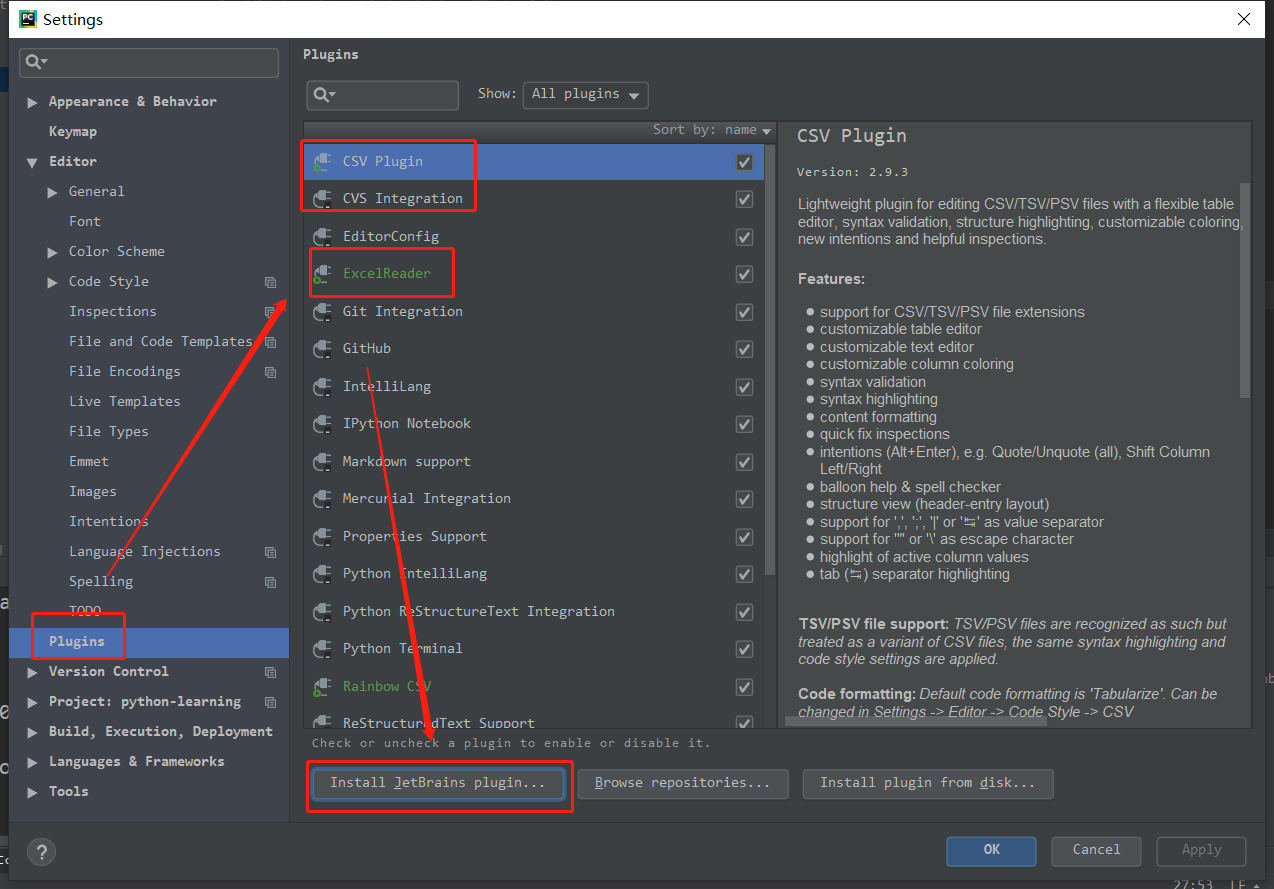This screenshot has height=889, width=1274.
Task: Click Install plugin from disk button
Action: tap(928, 783)
